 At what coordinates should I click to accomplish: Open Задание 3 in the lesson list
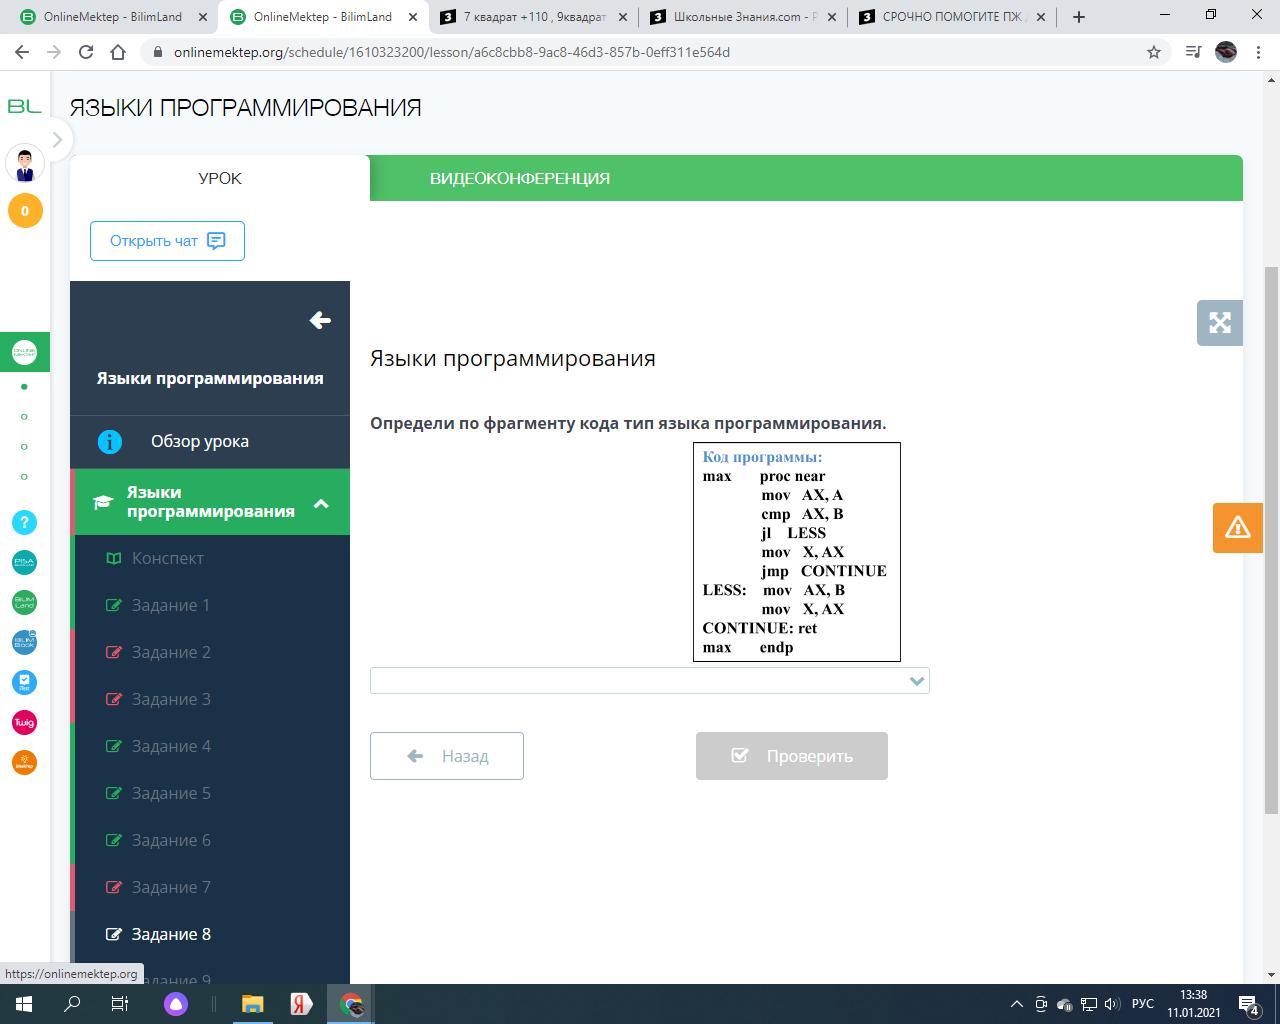pos(171,699)
